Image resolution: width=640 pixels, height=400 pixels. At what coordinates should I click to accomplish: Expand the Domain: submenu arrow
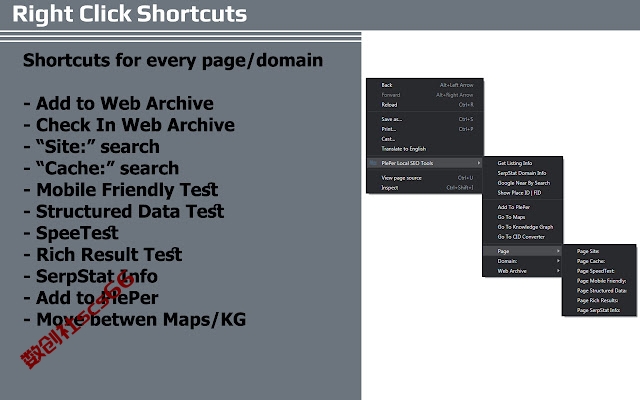(558, 261)
